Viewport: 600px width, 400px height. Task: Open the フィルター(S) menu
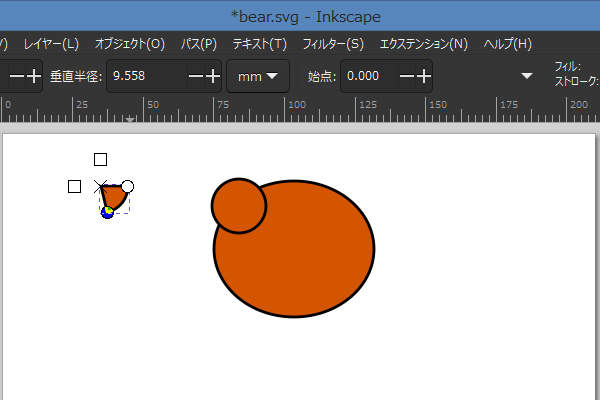tap(333, 44)
